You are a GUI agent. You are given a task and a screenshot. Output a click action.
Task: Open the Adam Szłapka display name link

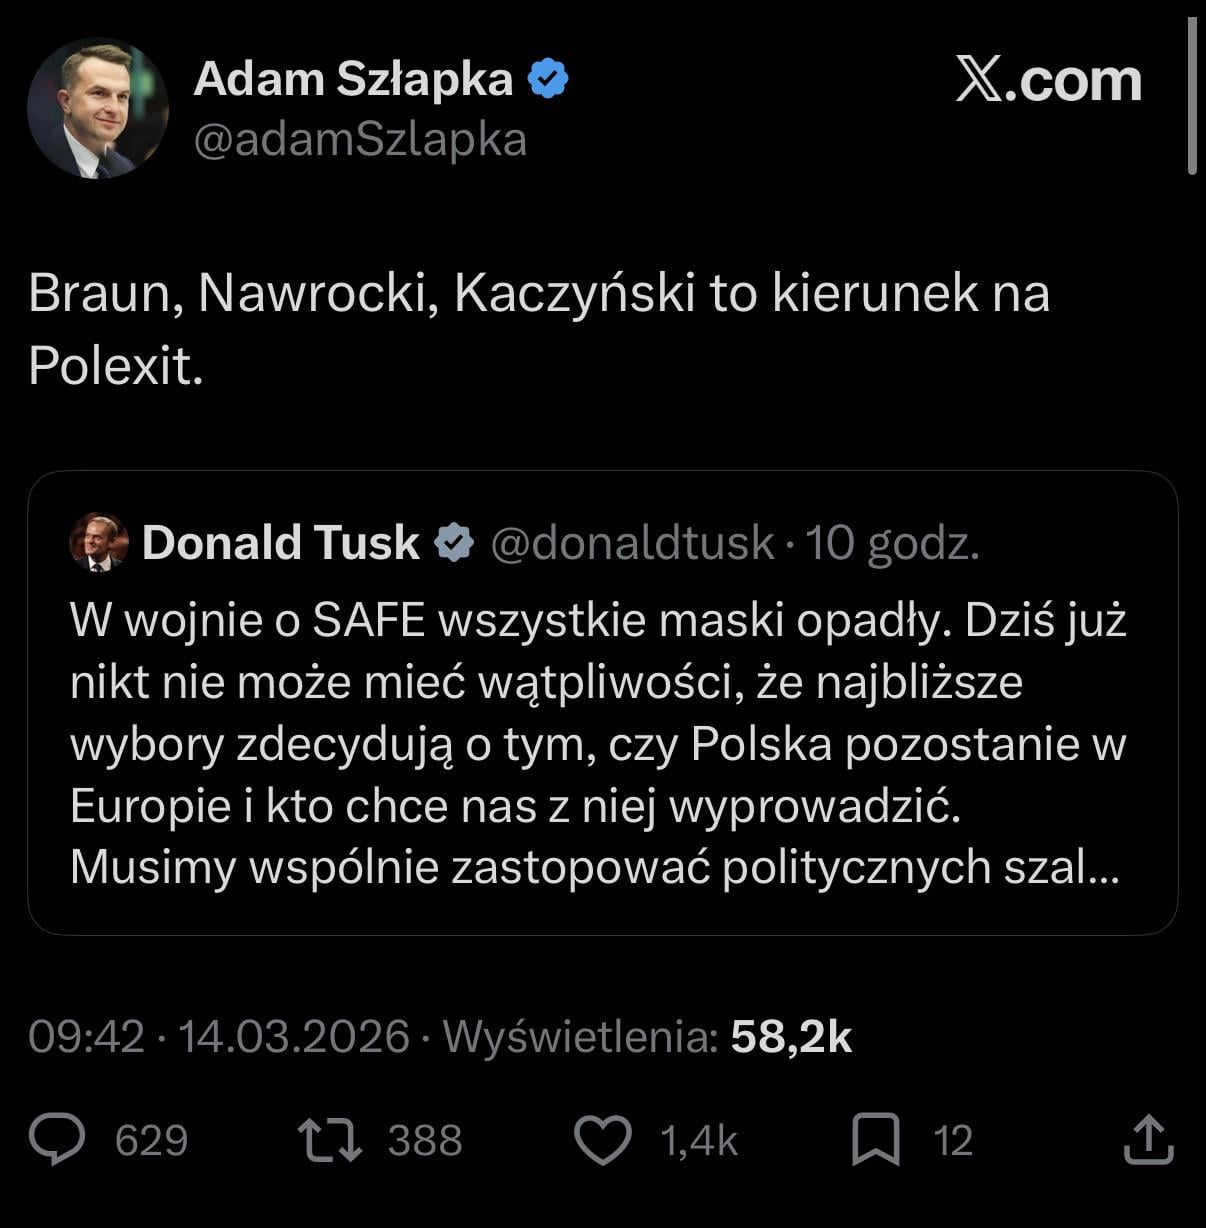pyautogui.click(x=353, y=79)
